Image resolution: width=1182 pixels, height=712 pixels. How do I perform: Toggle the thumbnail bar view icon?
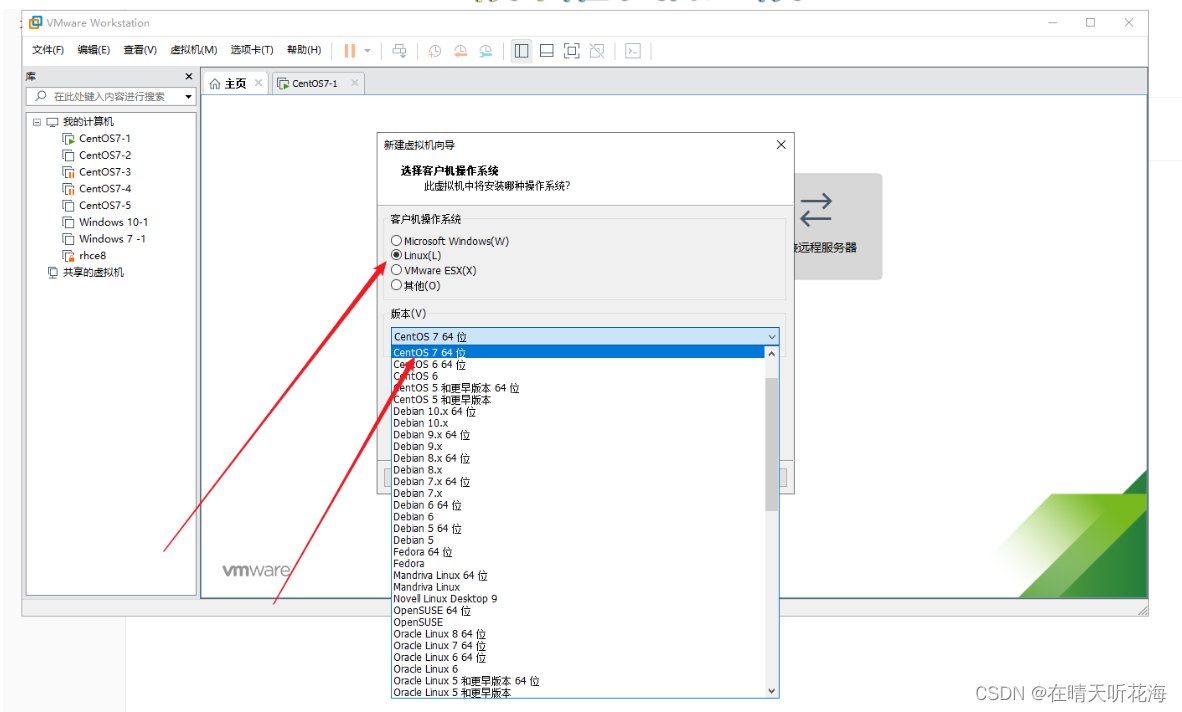click(547, 50)
